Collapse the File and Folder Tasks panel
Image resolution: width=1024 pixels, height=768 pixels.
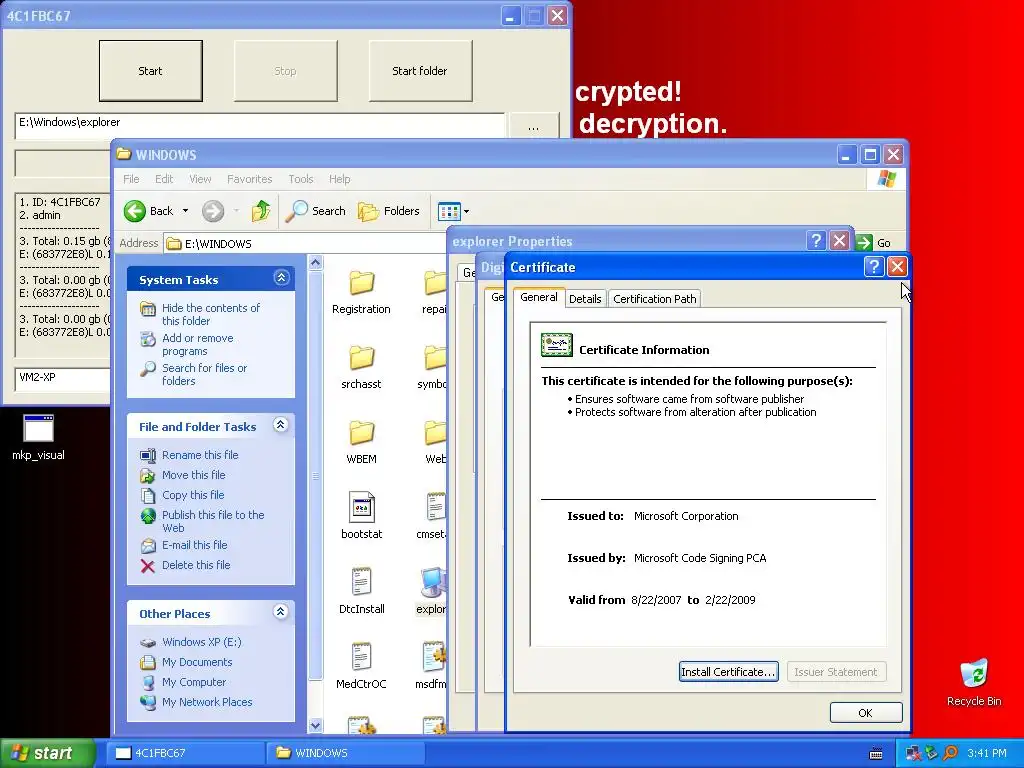pyautogui.click(x=281, y=425)
